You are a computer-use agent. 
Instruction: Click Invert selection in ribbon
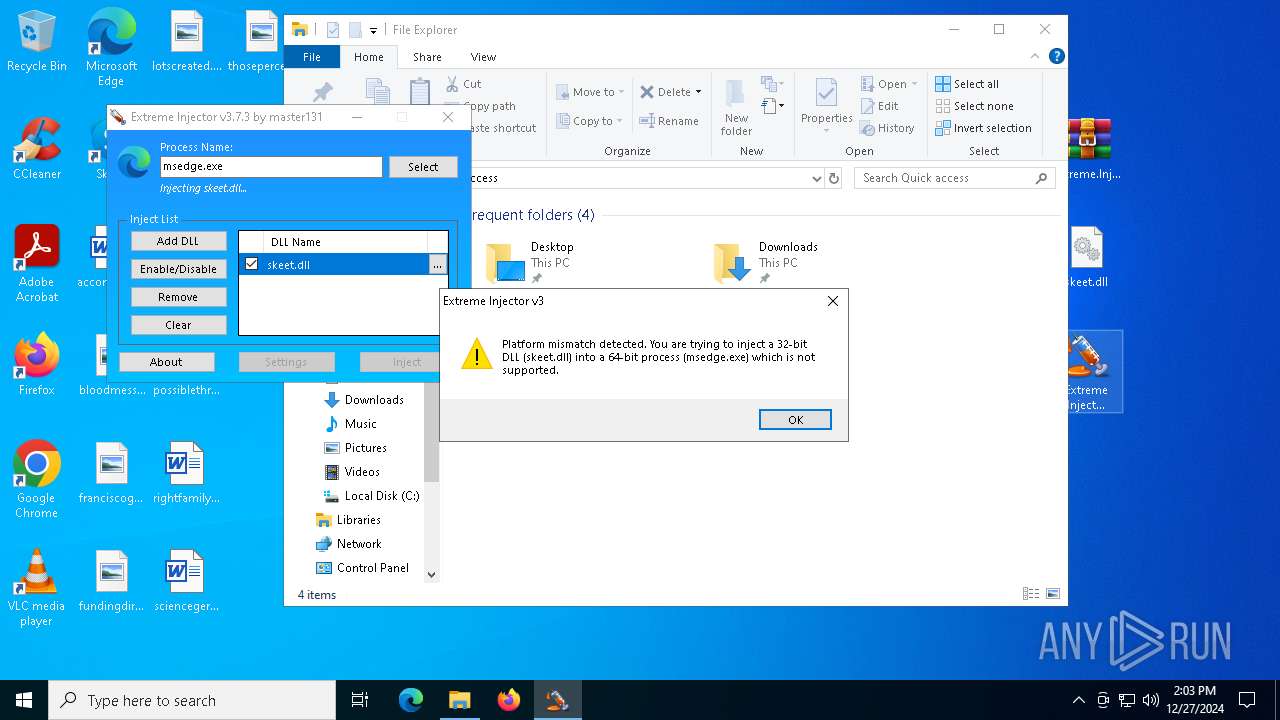[x=984, y=128]
